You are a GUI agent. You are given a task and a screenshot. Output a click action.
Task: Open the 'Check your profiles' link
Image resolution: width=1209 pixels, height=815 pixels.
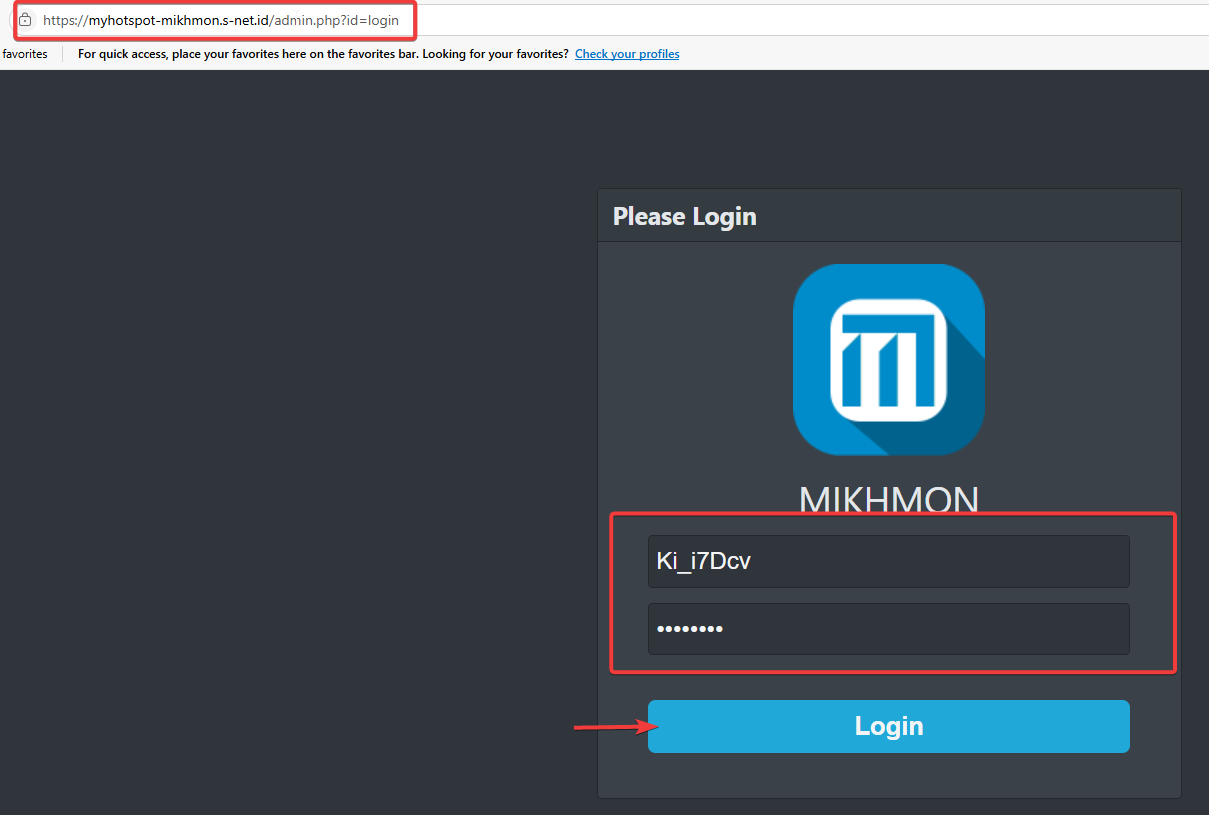click(x=627, y=54)
